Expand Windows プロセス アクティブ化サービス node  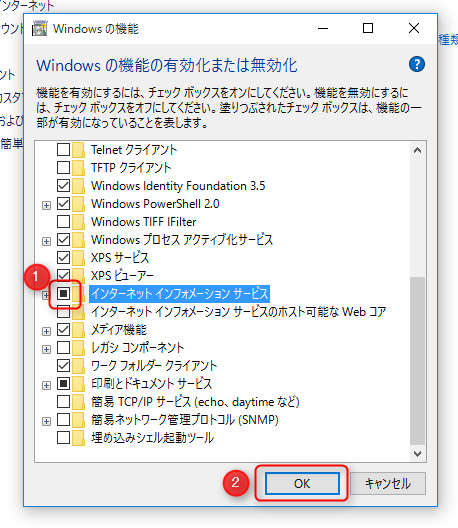[46, 241]
